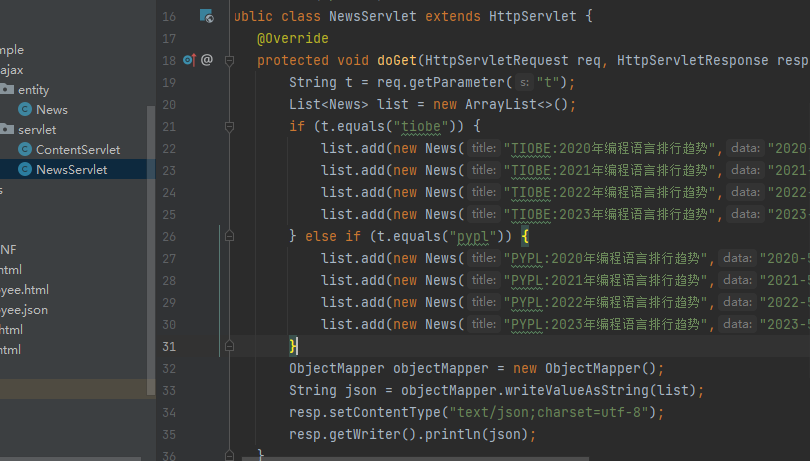Click the News class icon in project tree
Viewport: 810px width, 461px height.
pos(25,110)
